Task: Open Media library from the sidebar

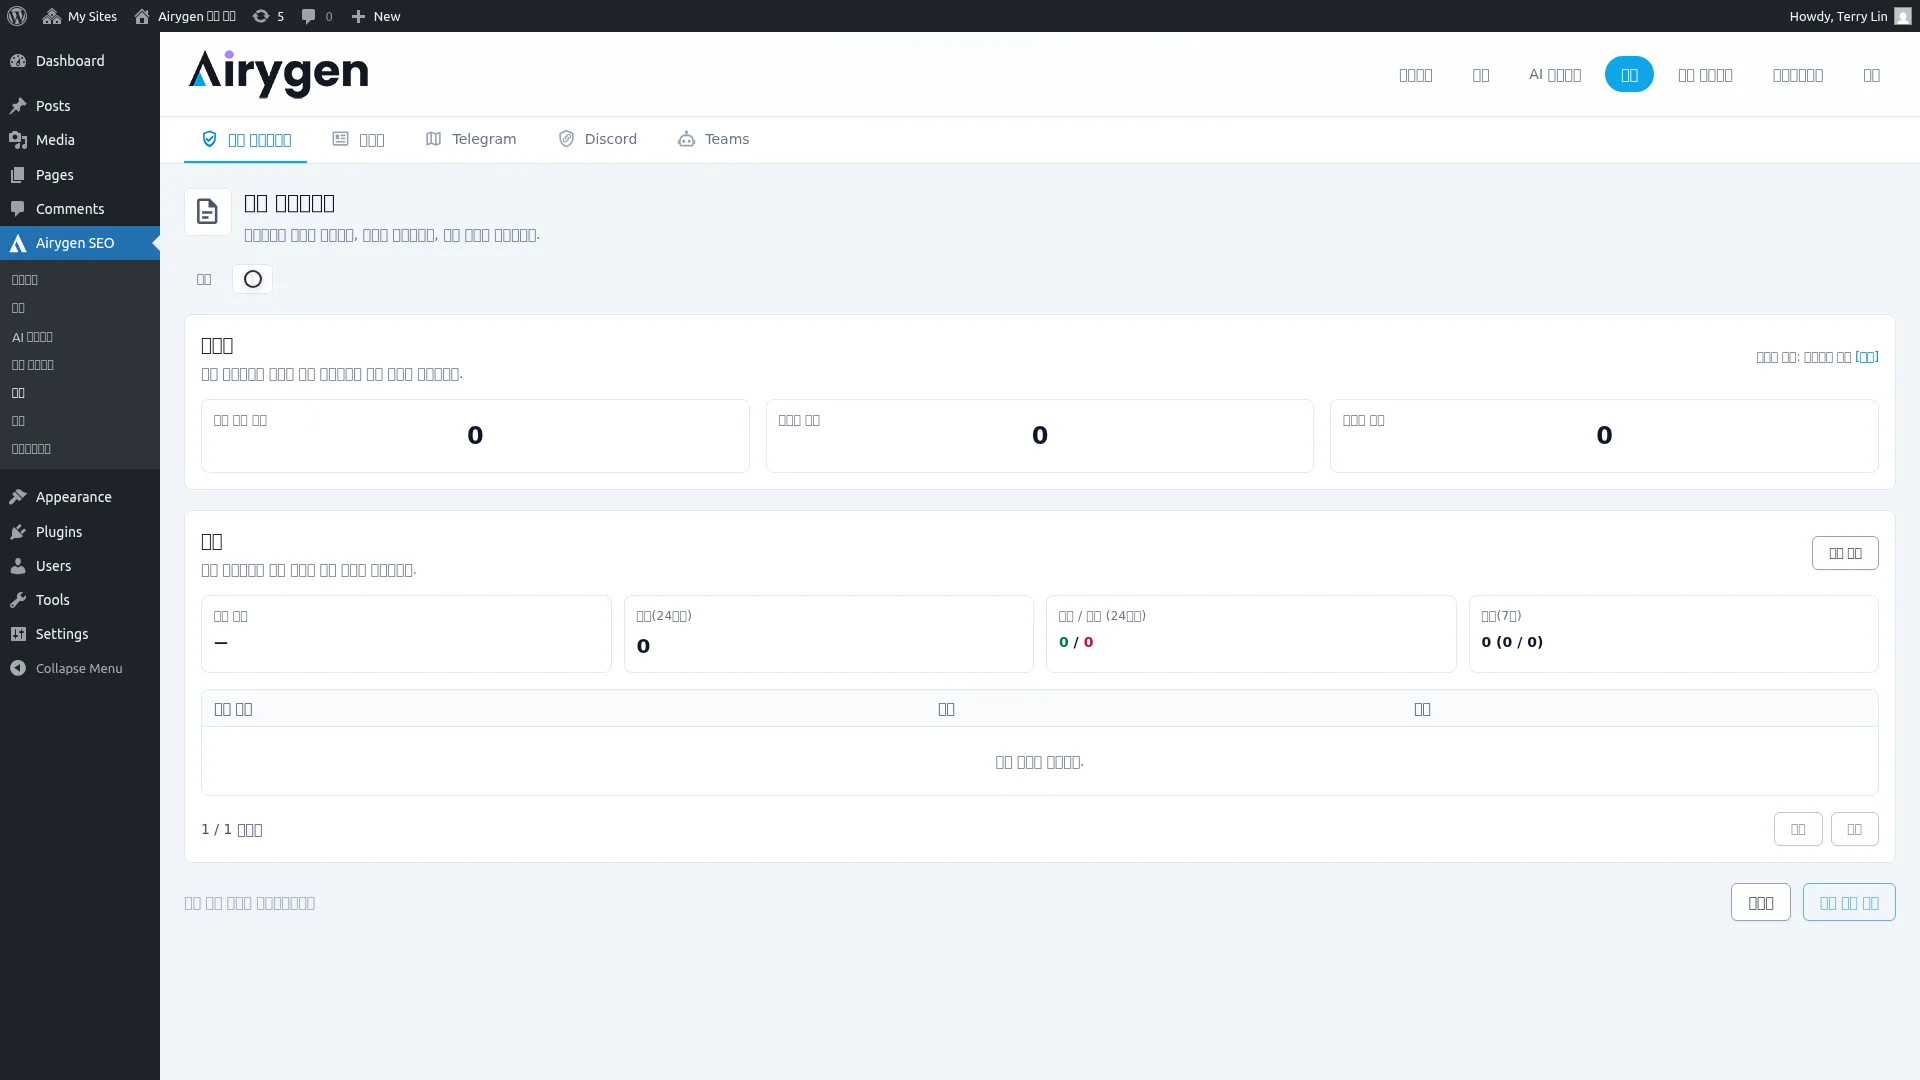Action: pos(55,140)
